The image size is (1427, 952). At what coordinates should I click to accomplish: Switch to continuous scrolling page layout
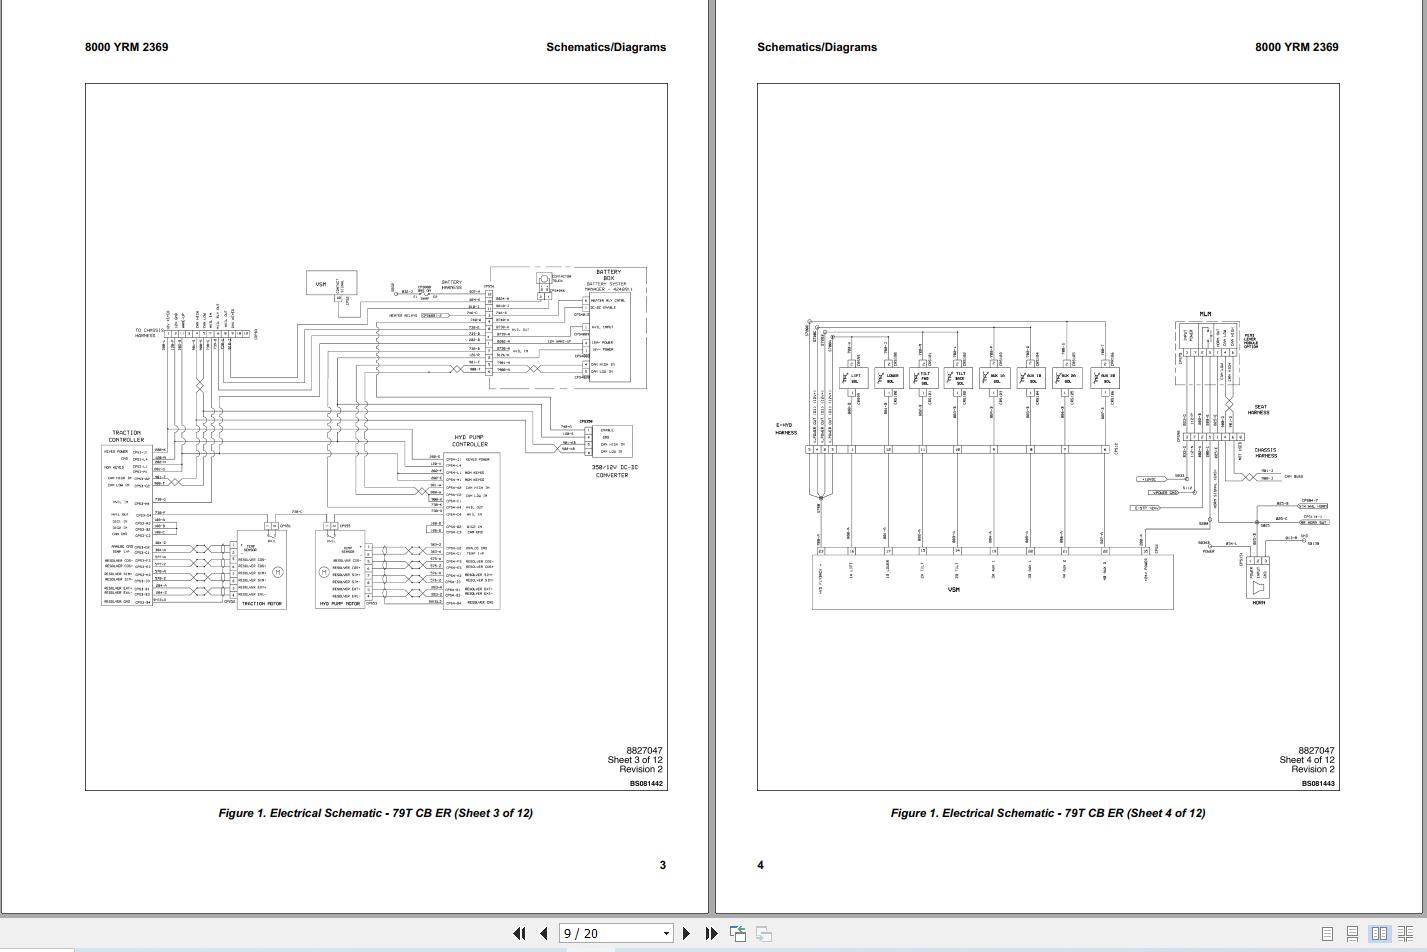click(1353, 934)
